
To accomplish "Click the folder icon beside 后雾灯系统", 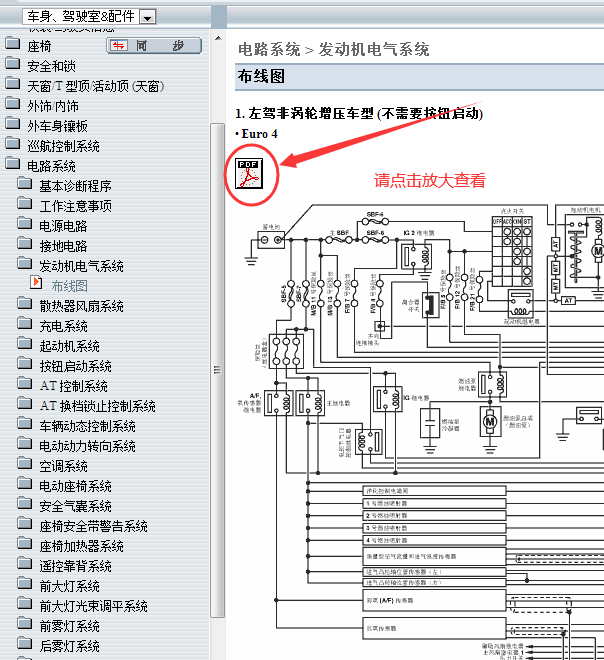I will 25,644.
